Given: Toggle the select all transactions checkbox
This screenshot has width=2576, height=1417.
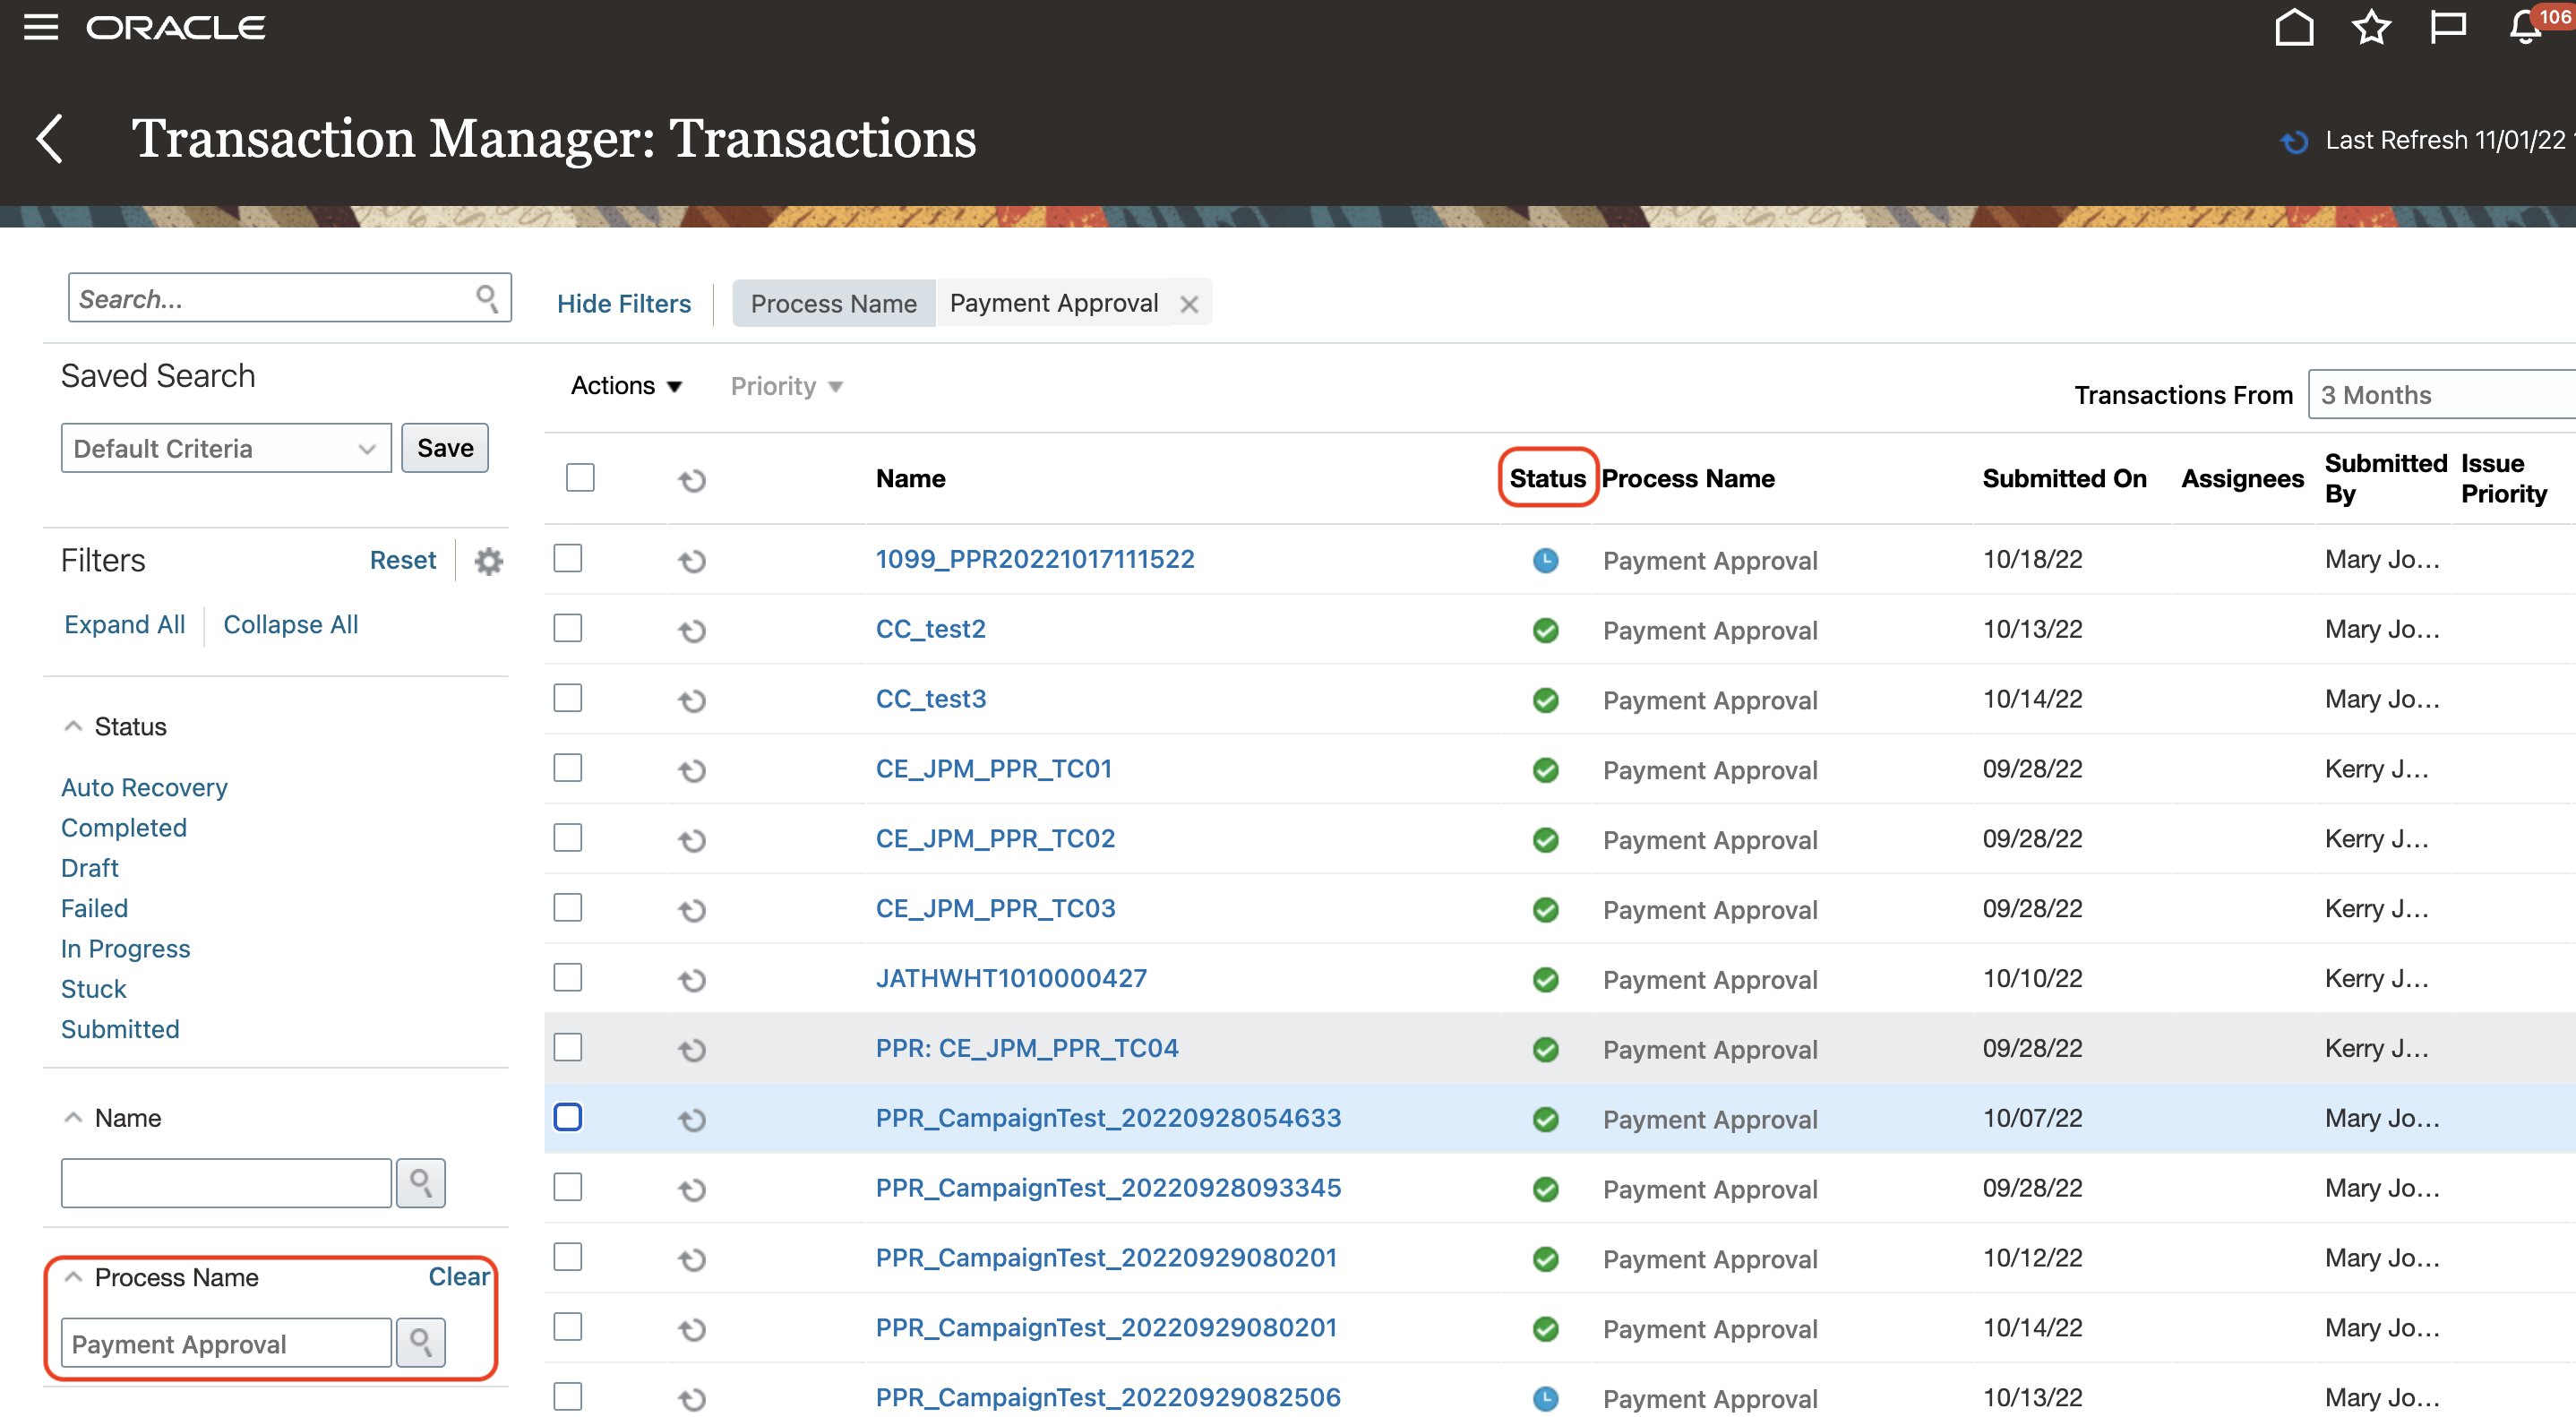Looking at the screenshot, I should [579, 477].
